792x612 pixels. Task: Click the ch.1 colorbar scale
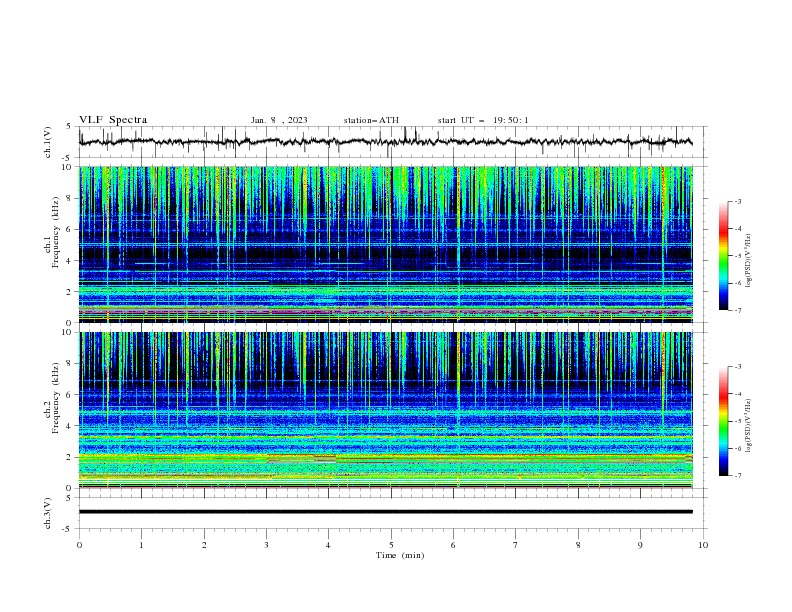point(724,256)
